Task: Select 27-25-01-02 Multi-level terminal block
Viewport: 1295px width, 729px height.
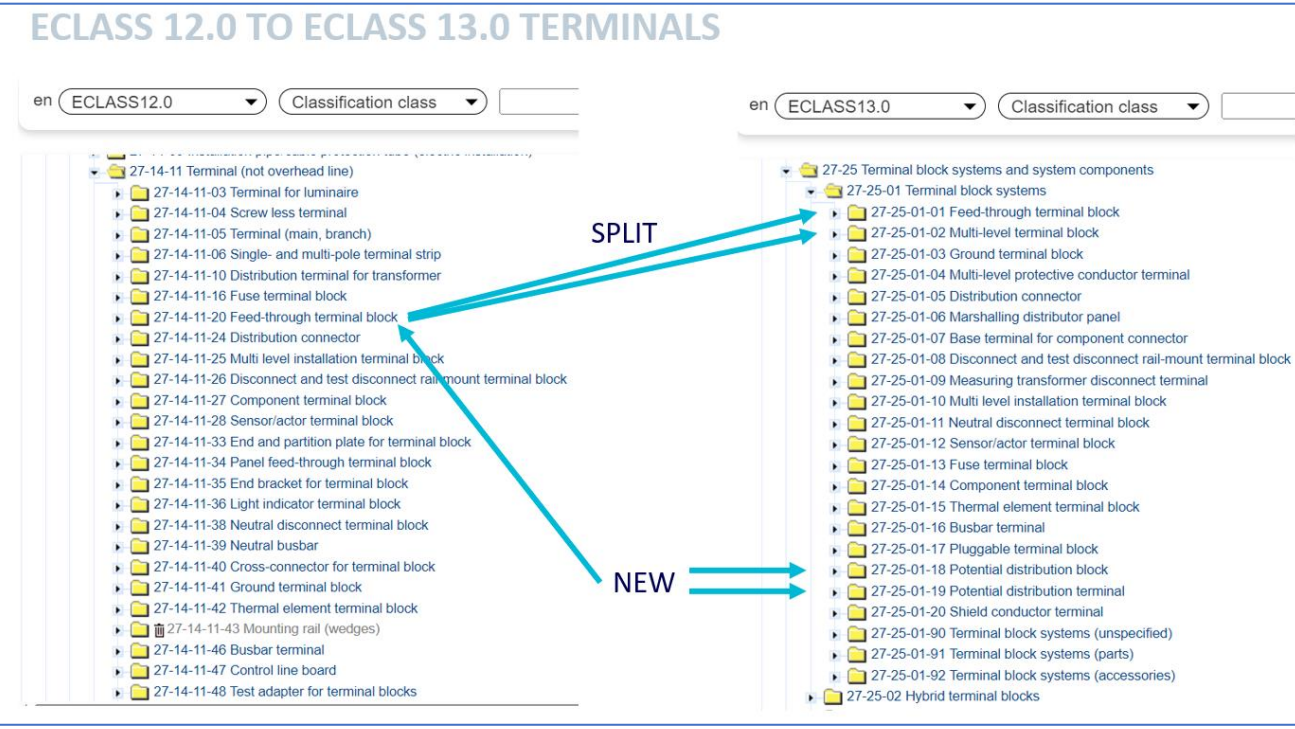Action: (x=984, y=233)
